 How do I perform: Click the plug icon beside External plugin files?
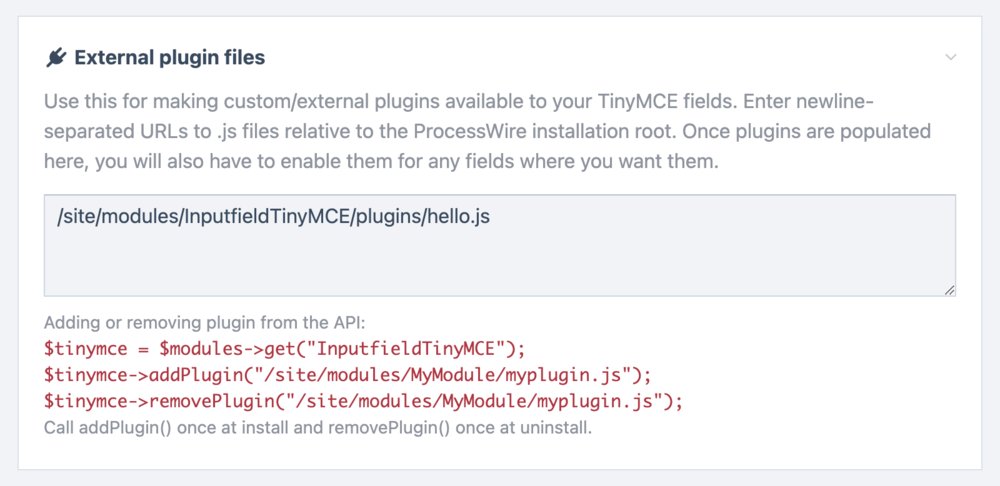(56, 58)
